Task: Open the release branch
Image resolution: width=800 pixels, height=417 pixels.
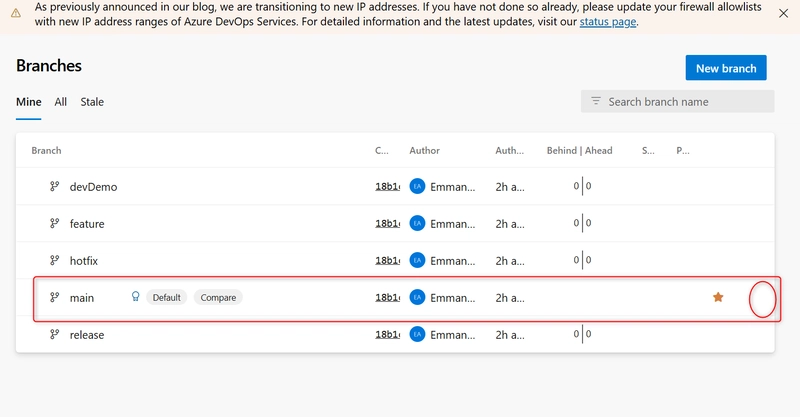Action: [x=87, y=335]
